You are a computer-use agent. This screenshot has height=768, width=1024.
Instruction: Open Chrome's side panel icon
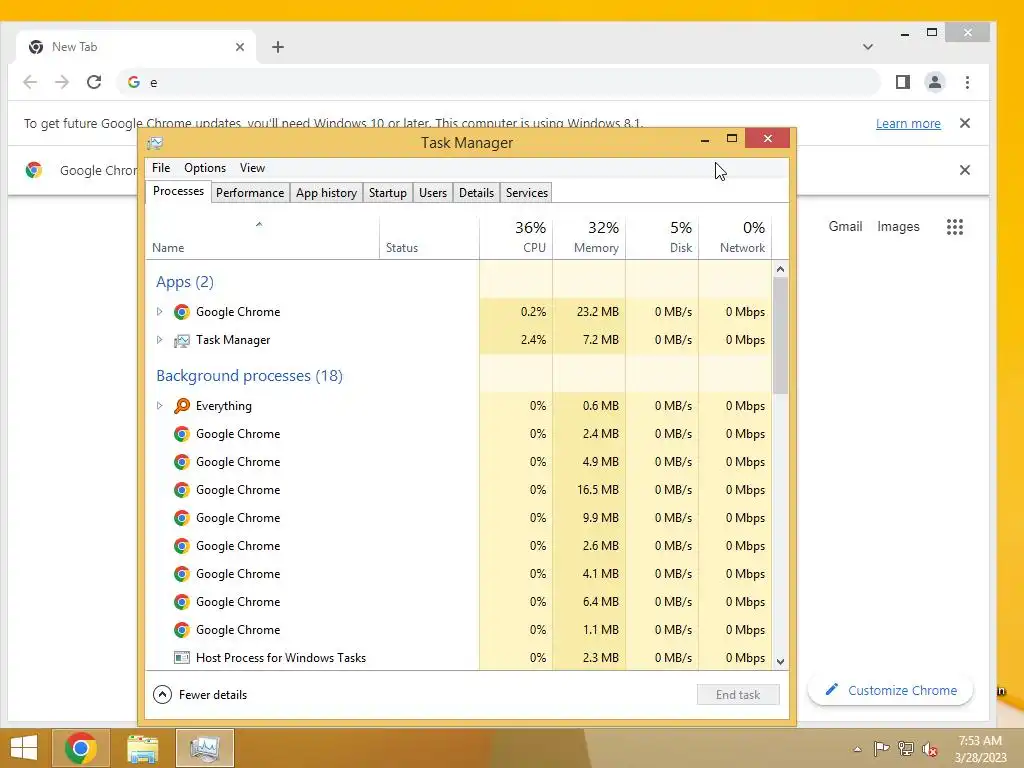[x=903, y=82]
